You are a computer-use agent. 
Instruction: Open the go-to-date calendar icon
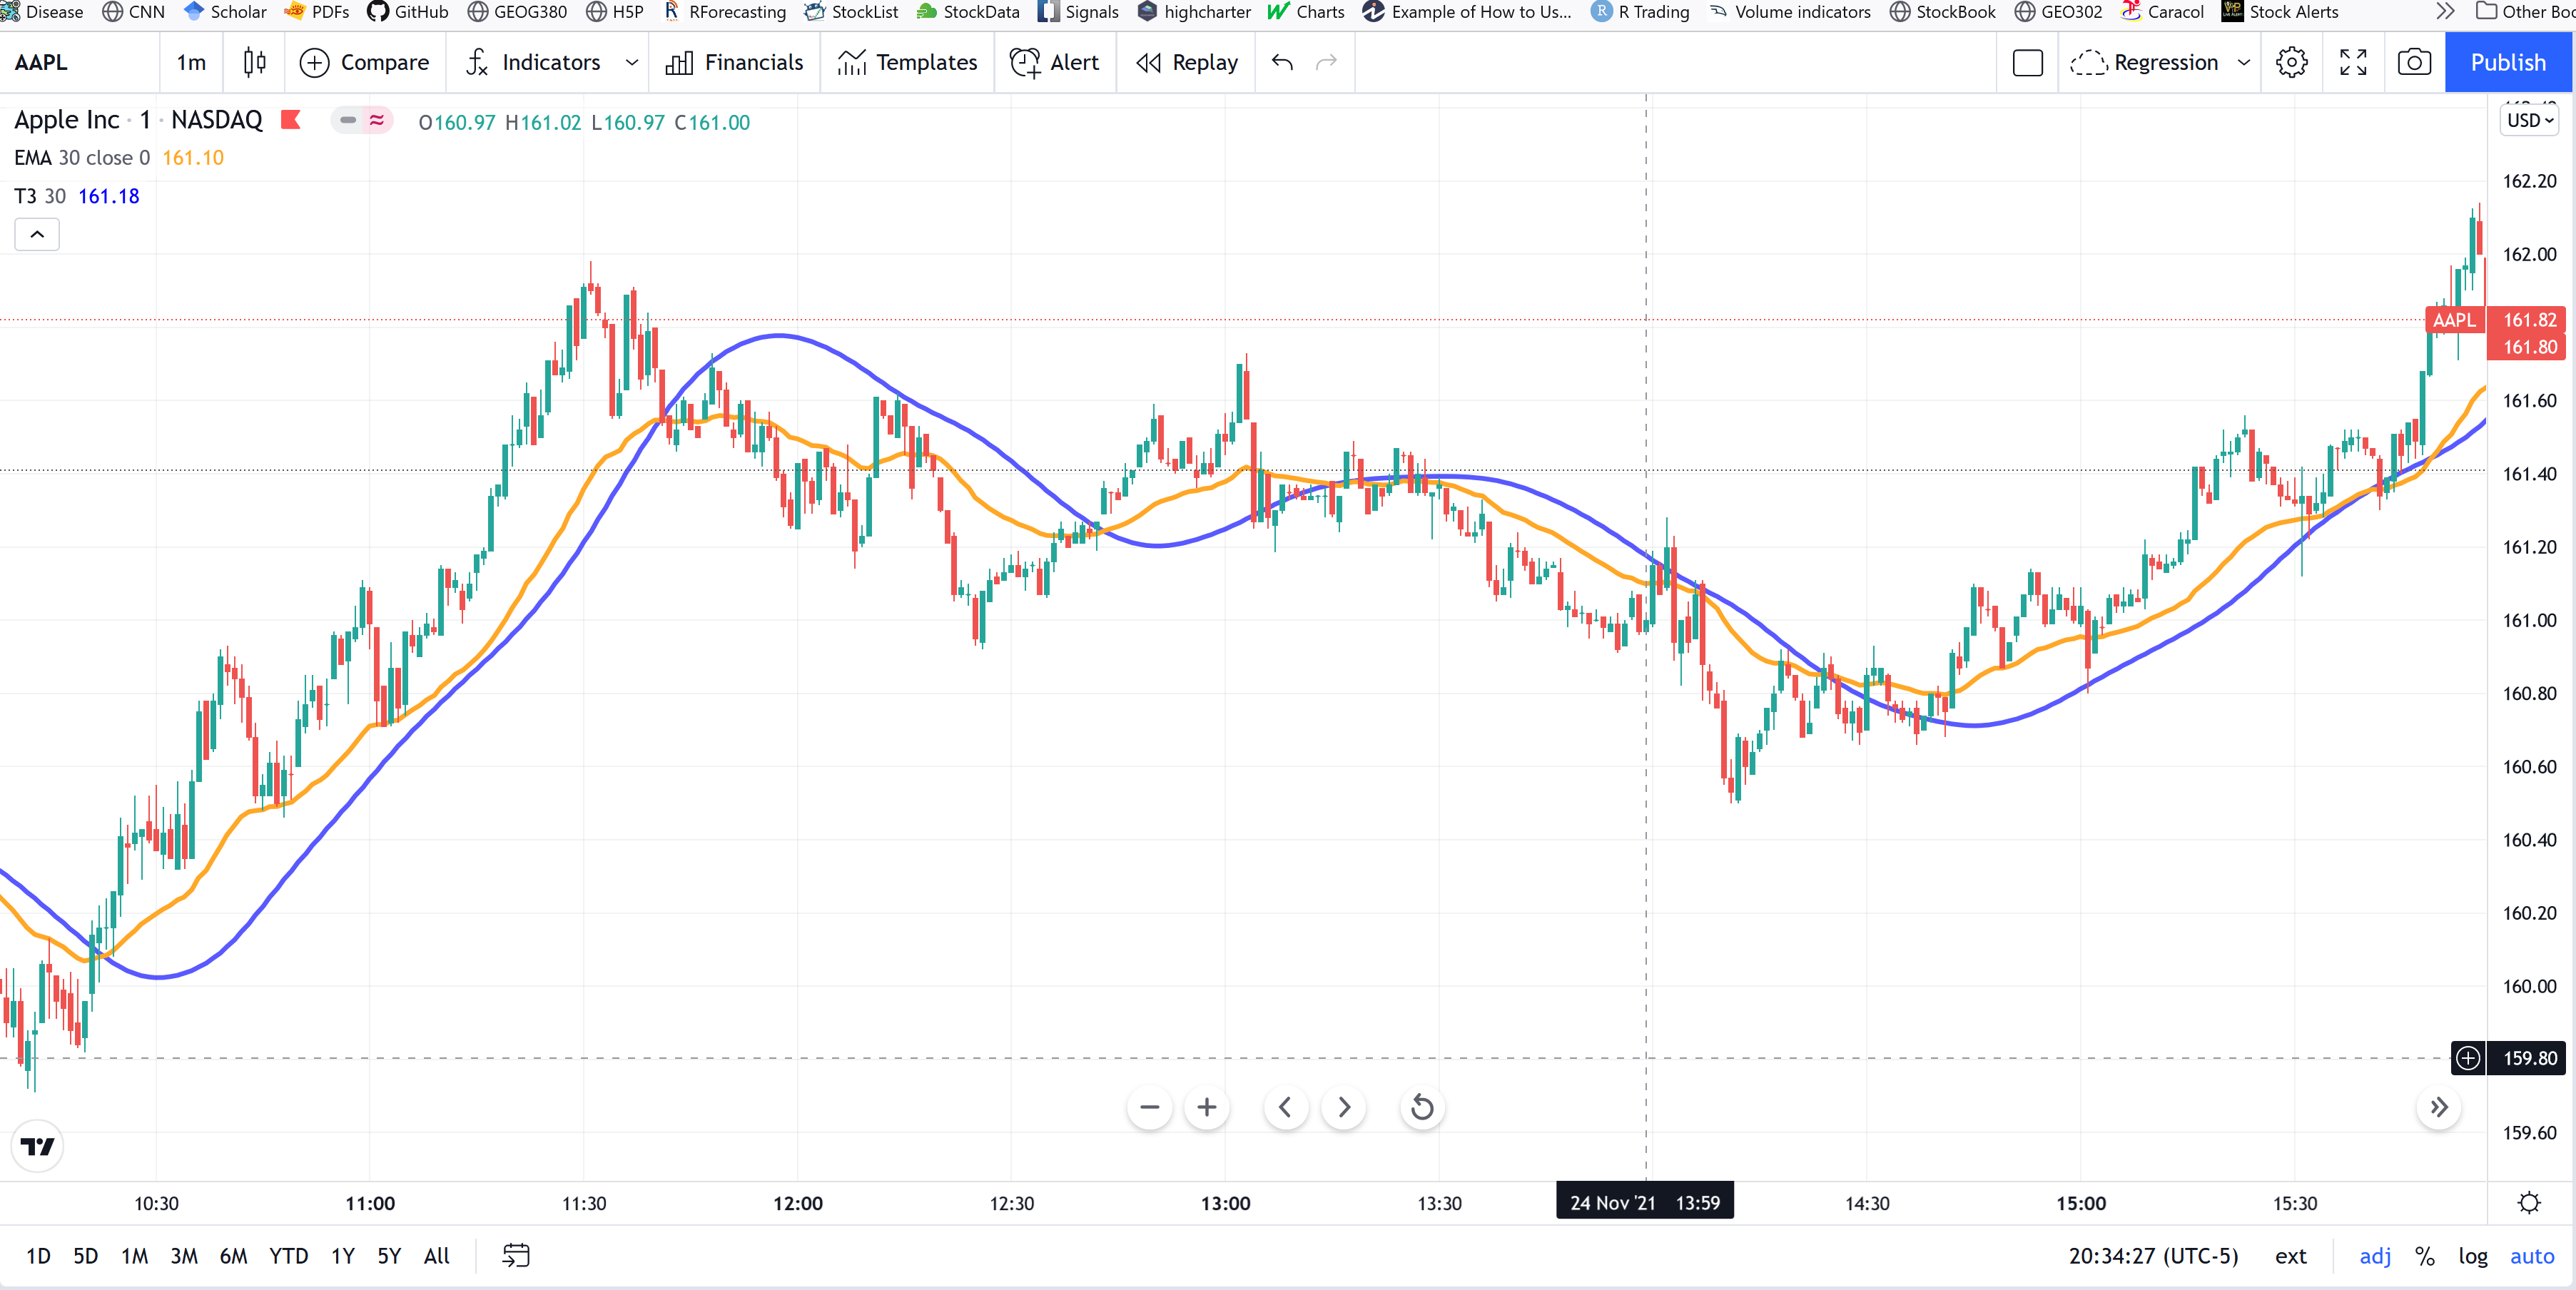(516, 1256)
